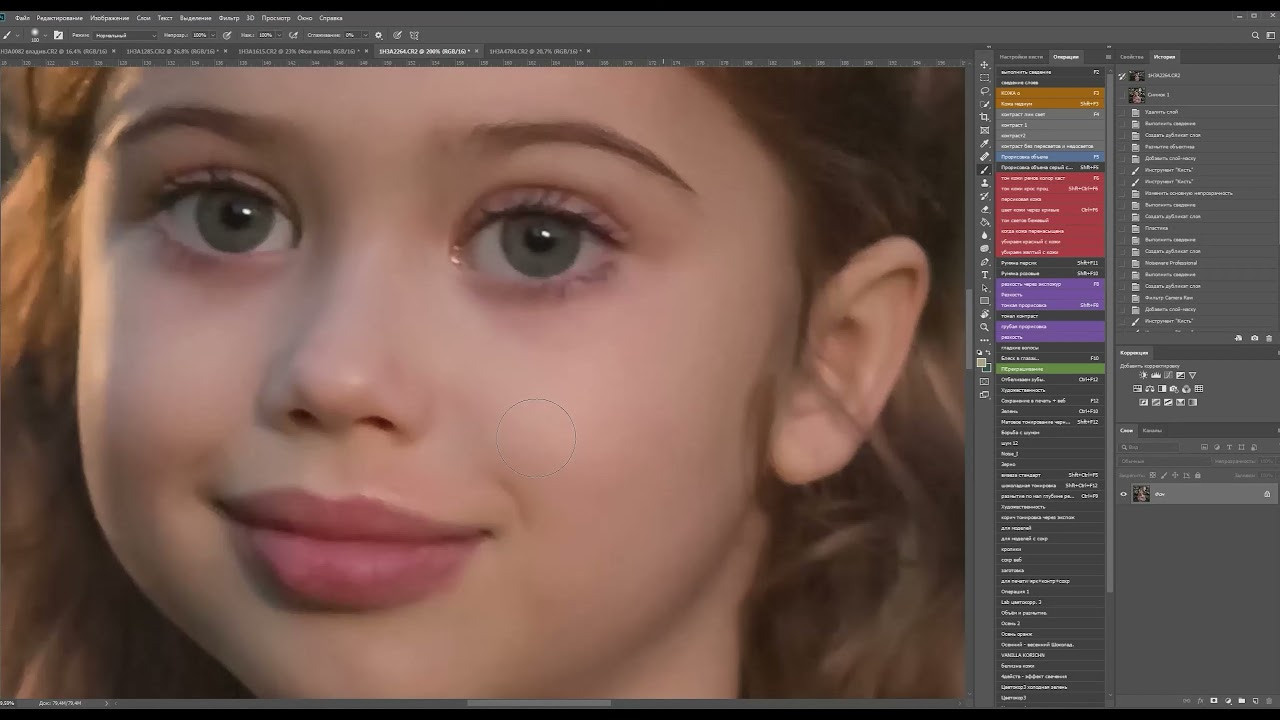The width and height of the screenshot is (1280, 720).
Task: Hide the Фон layer with the eye toggle
Action: (x=1124, y=493)
